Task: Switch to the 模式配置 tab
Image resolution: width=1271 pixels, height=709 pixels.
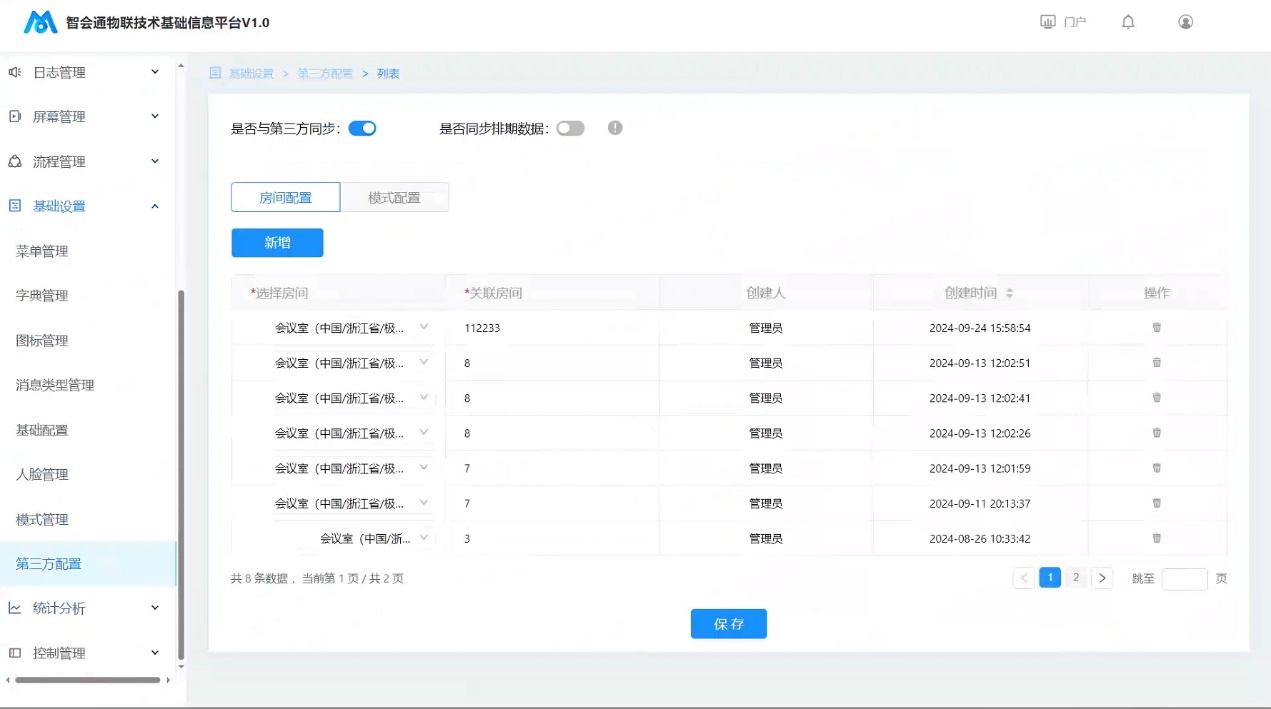Action: pyautogui.click(x=394, y=198)
